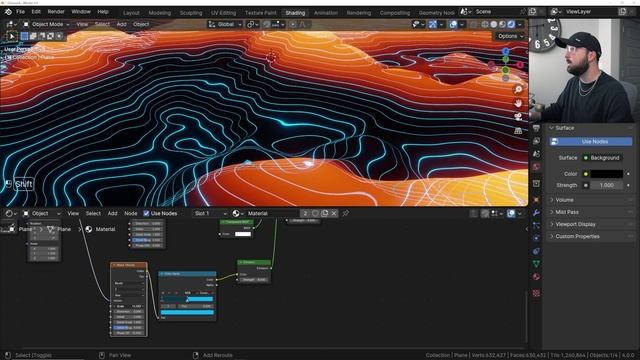Open the Help menu
Screen dimensions: 640x360
103,12
